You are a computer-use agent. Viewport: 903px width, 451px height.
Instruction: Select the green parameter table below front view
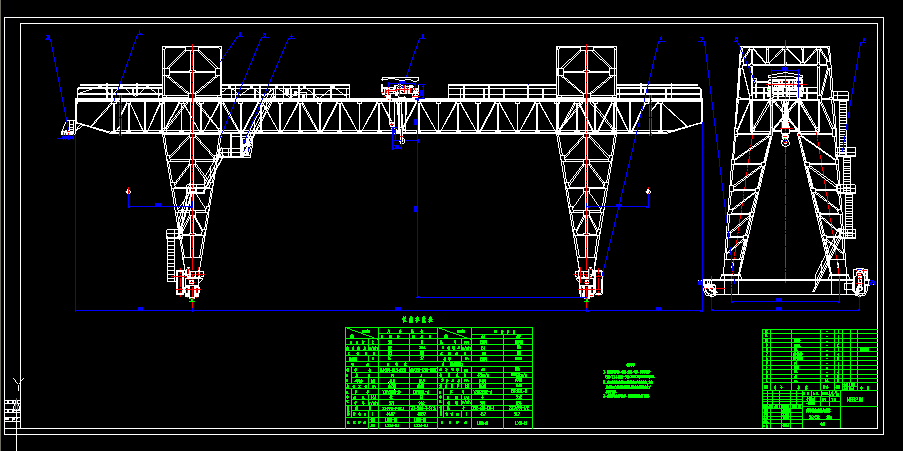tap(438, 378)
